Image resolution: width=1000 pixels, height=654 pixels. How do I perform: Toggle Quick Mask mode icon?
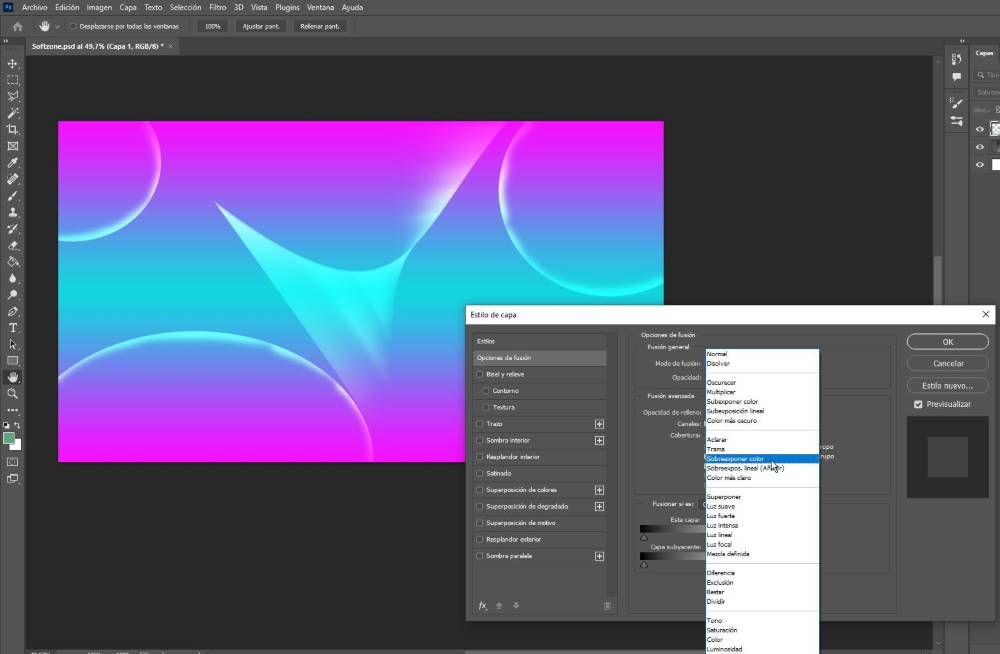click(12, 461)
